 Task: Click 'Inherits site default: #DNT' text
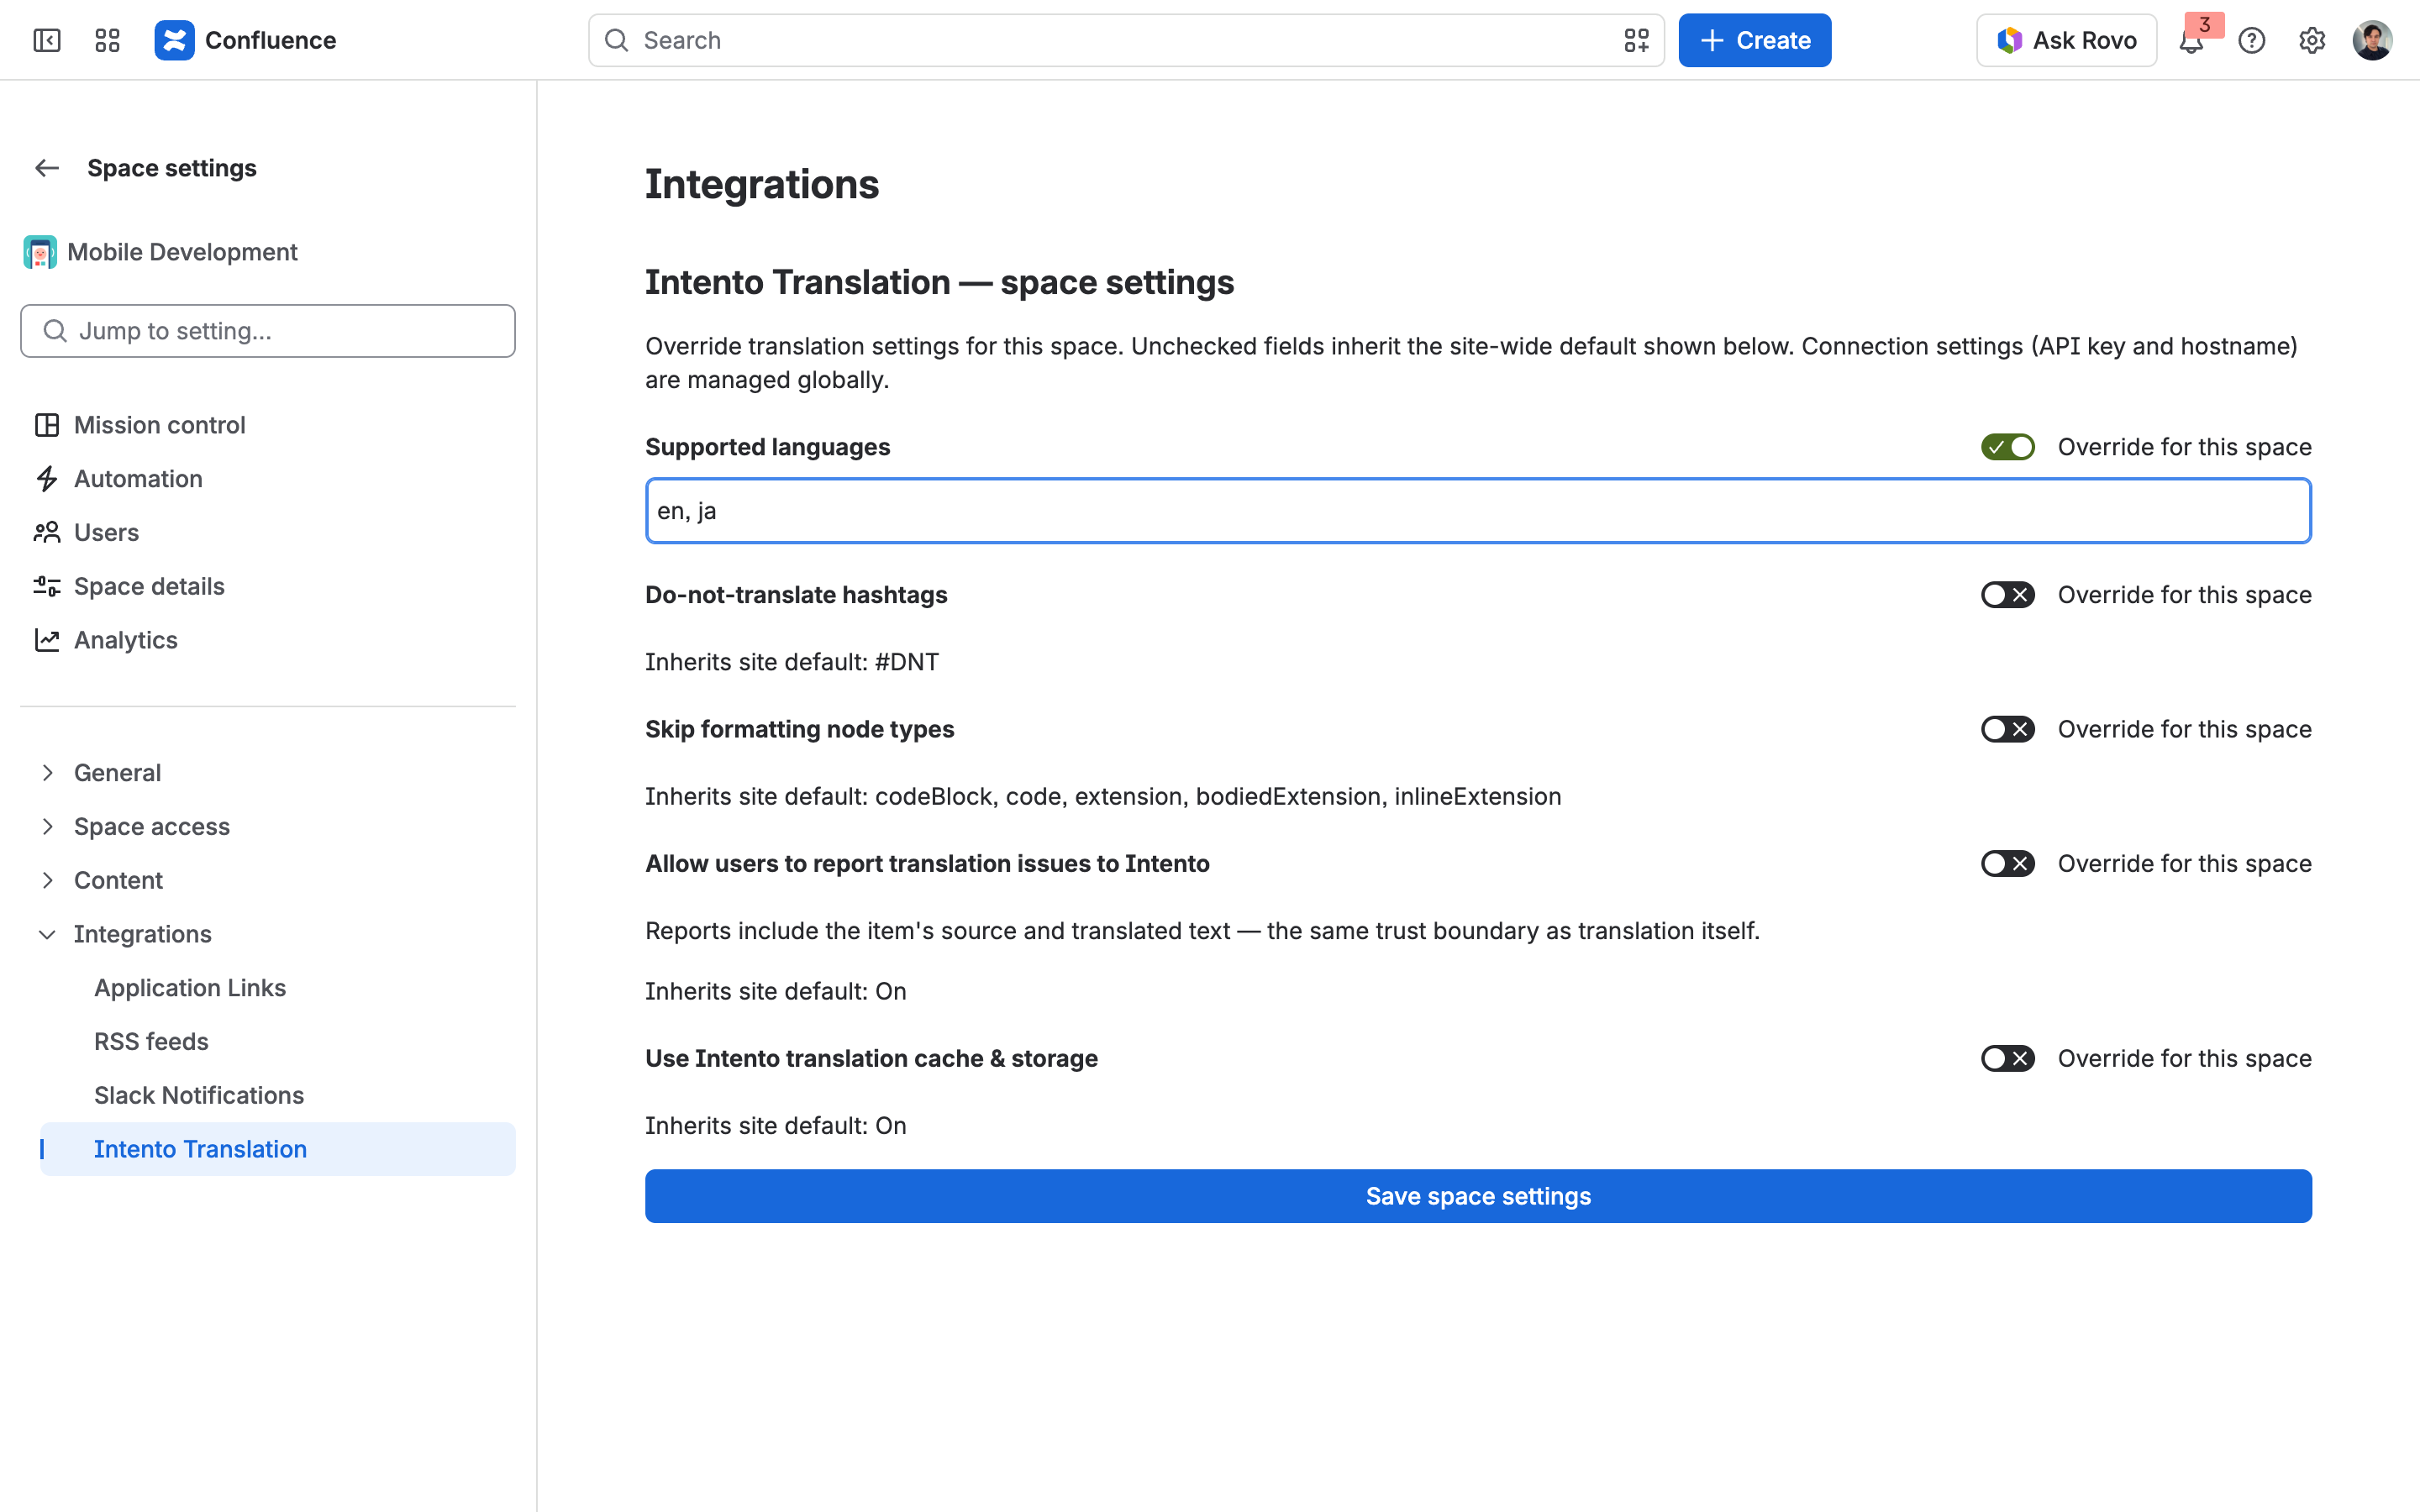pos(792,662)
